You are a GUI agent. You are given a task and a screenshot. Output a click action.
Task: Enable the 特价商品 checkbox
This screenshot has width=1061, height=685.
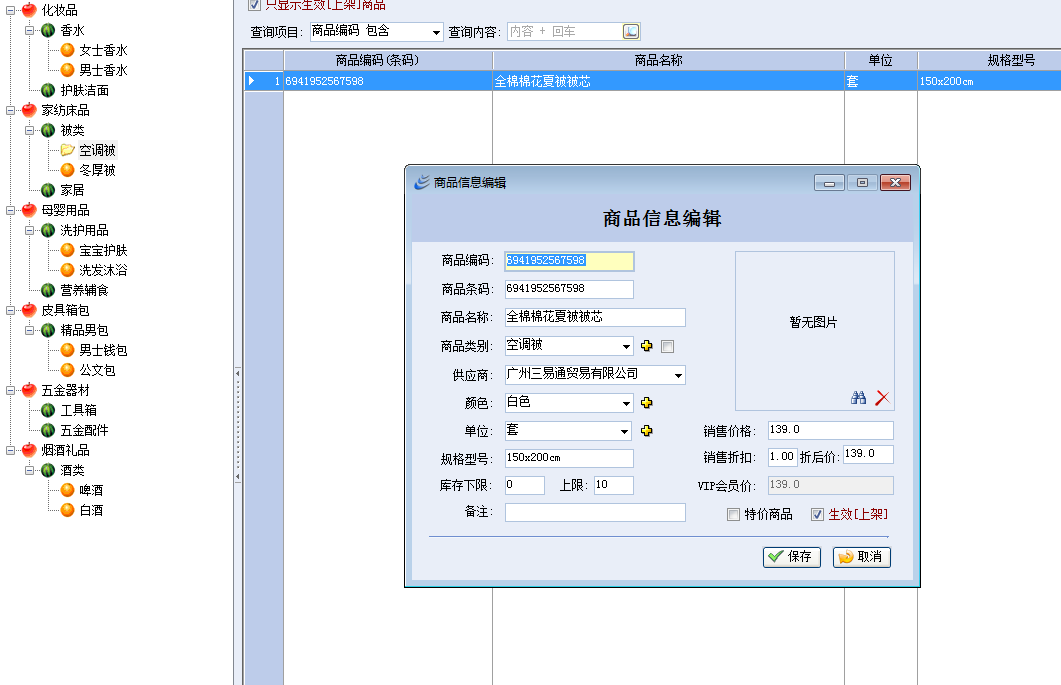pyautogui.click(x=733, y=514)
